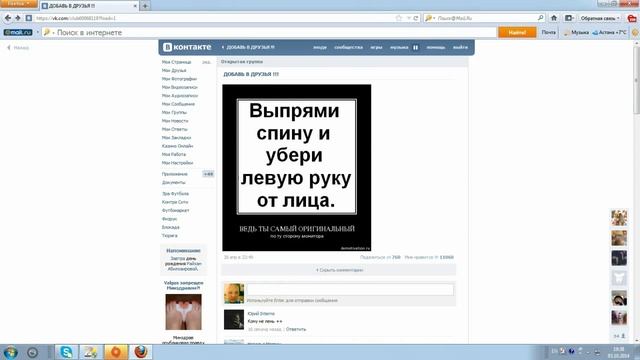Open Казино Онлайн in the sidebar
The image size is (640, 360).
click(178, 146)
